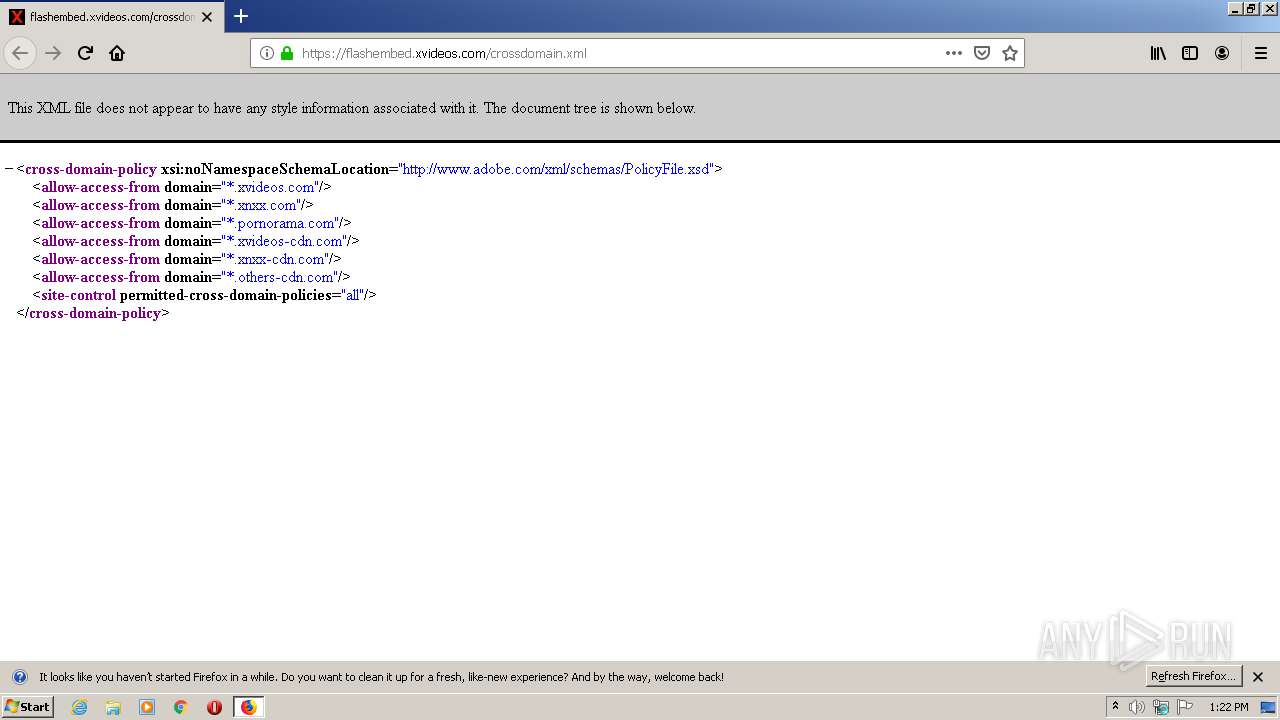Click the XML style information notice text
The image size is (1280, 720).
point(352,108)
